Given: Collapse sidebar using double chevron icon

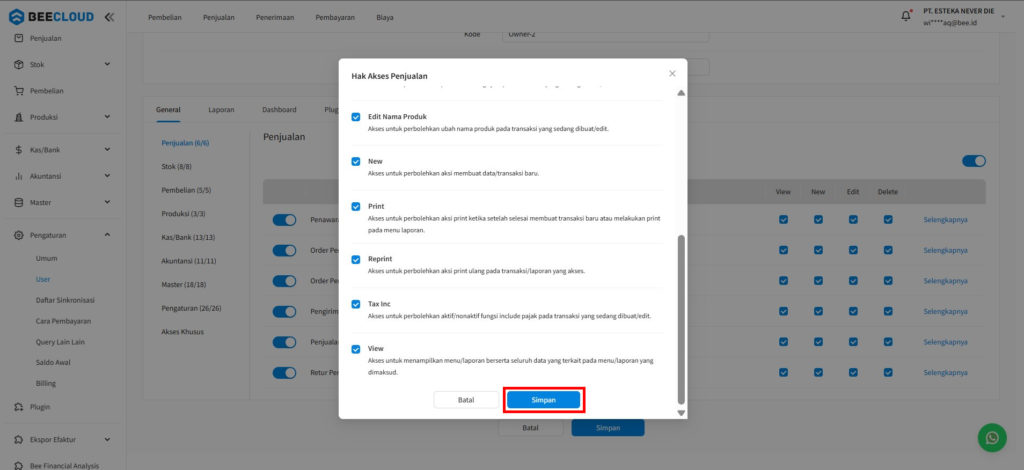Looking at the screenshot, I should [x=109, y=17].
